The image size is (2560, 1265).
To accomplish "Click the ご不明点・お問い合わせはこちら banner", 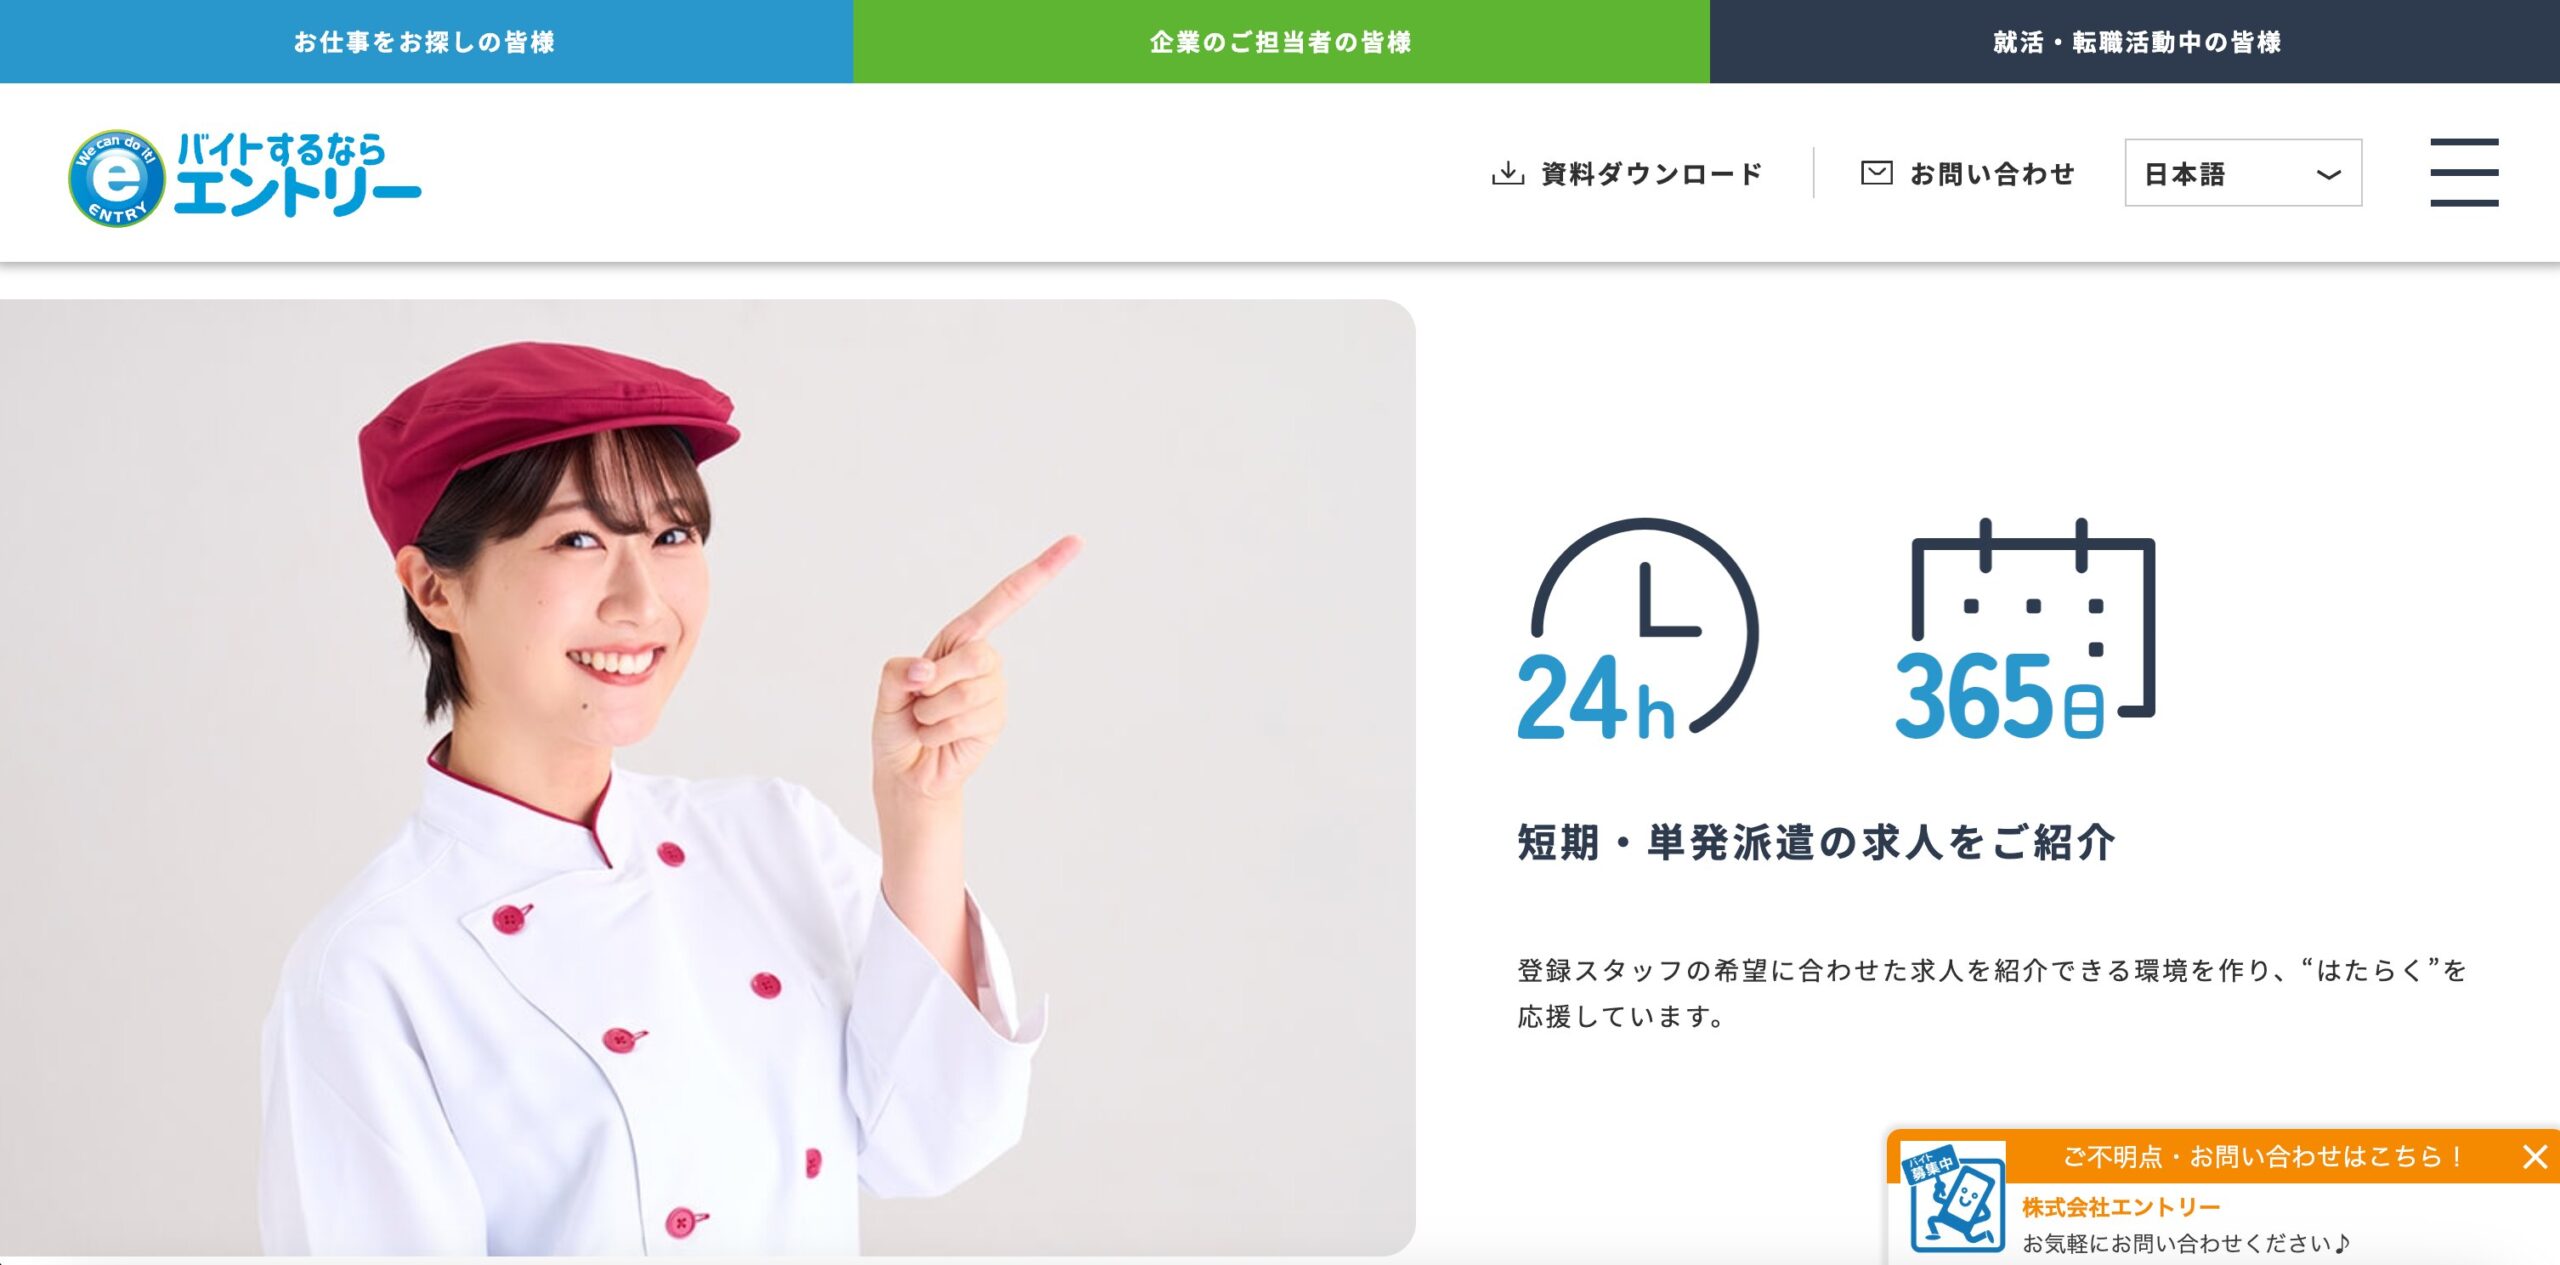I will click(x=2263, y=1157).
